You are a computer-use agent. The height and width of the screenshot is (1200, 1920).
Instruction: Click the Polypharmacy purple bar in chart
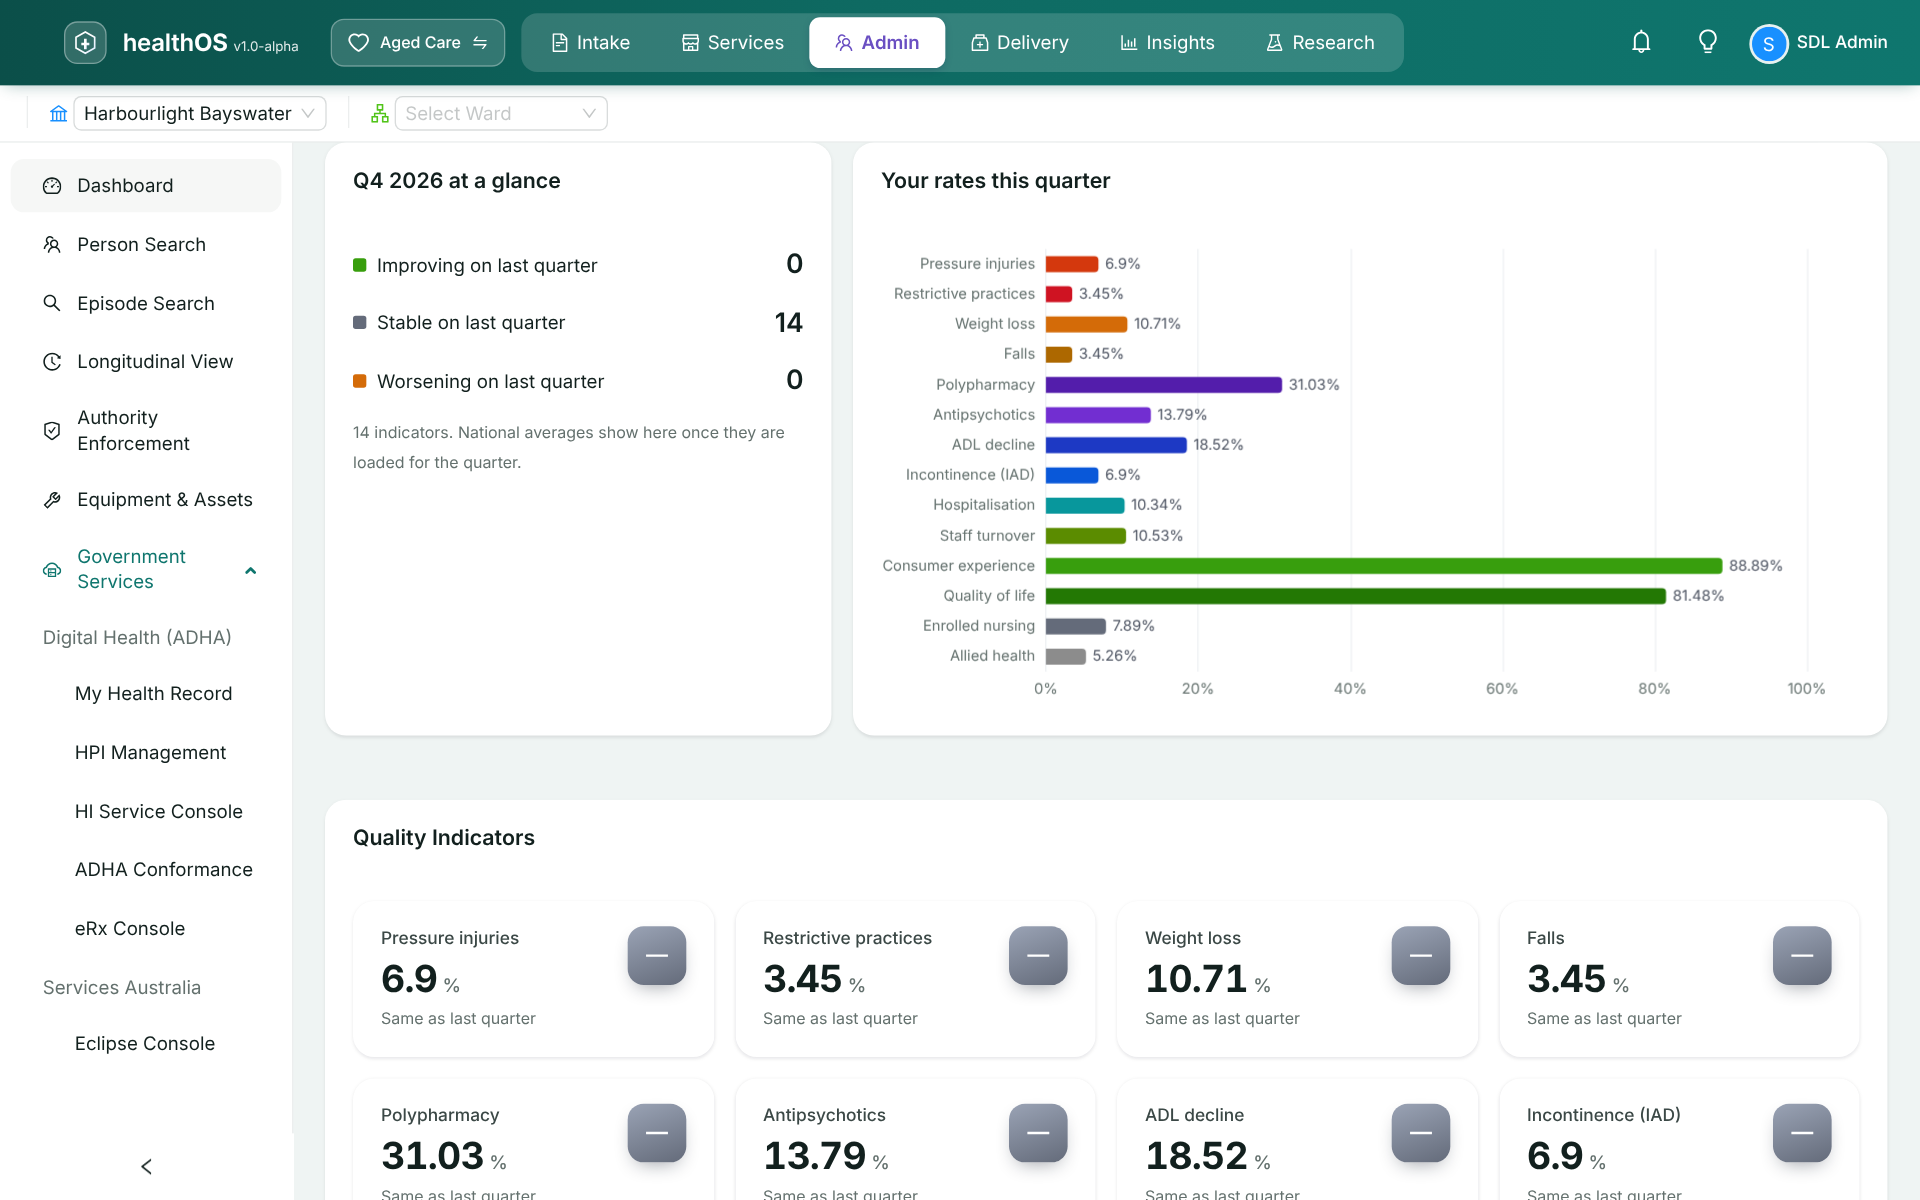tap(1164, 385)
